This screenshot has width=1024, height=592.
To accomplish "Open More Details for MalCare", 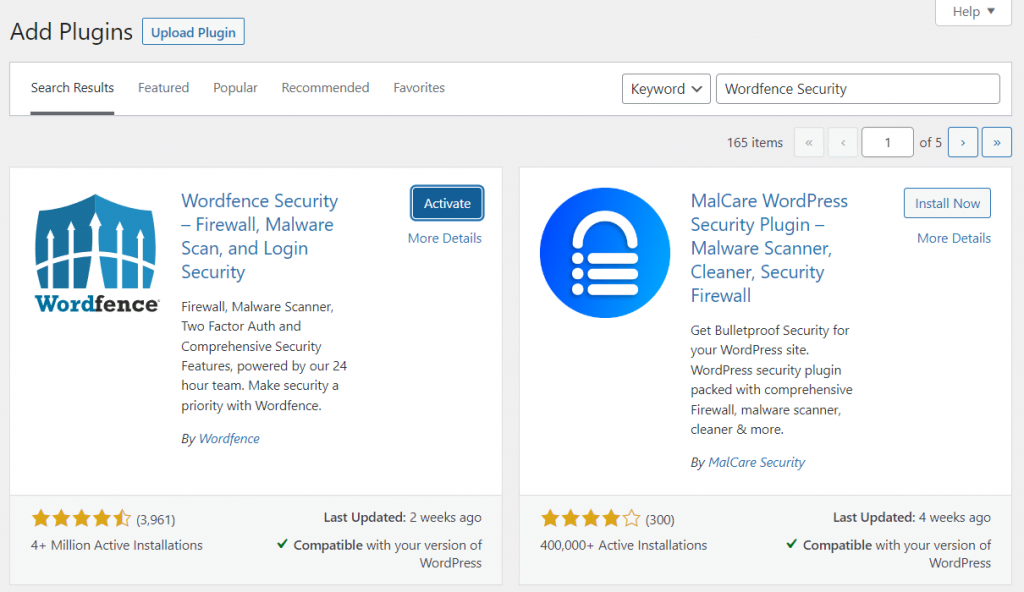I will point(954,238).
